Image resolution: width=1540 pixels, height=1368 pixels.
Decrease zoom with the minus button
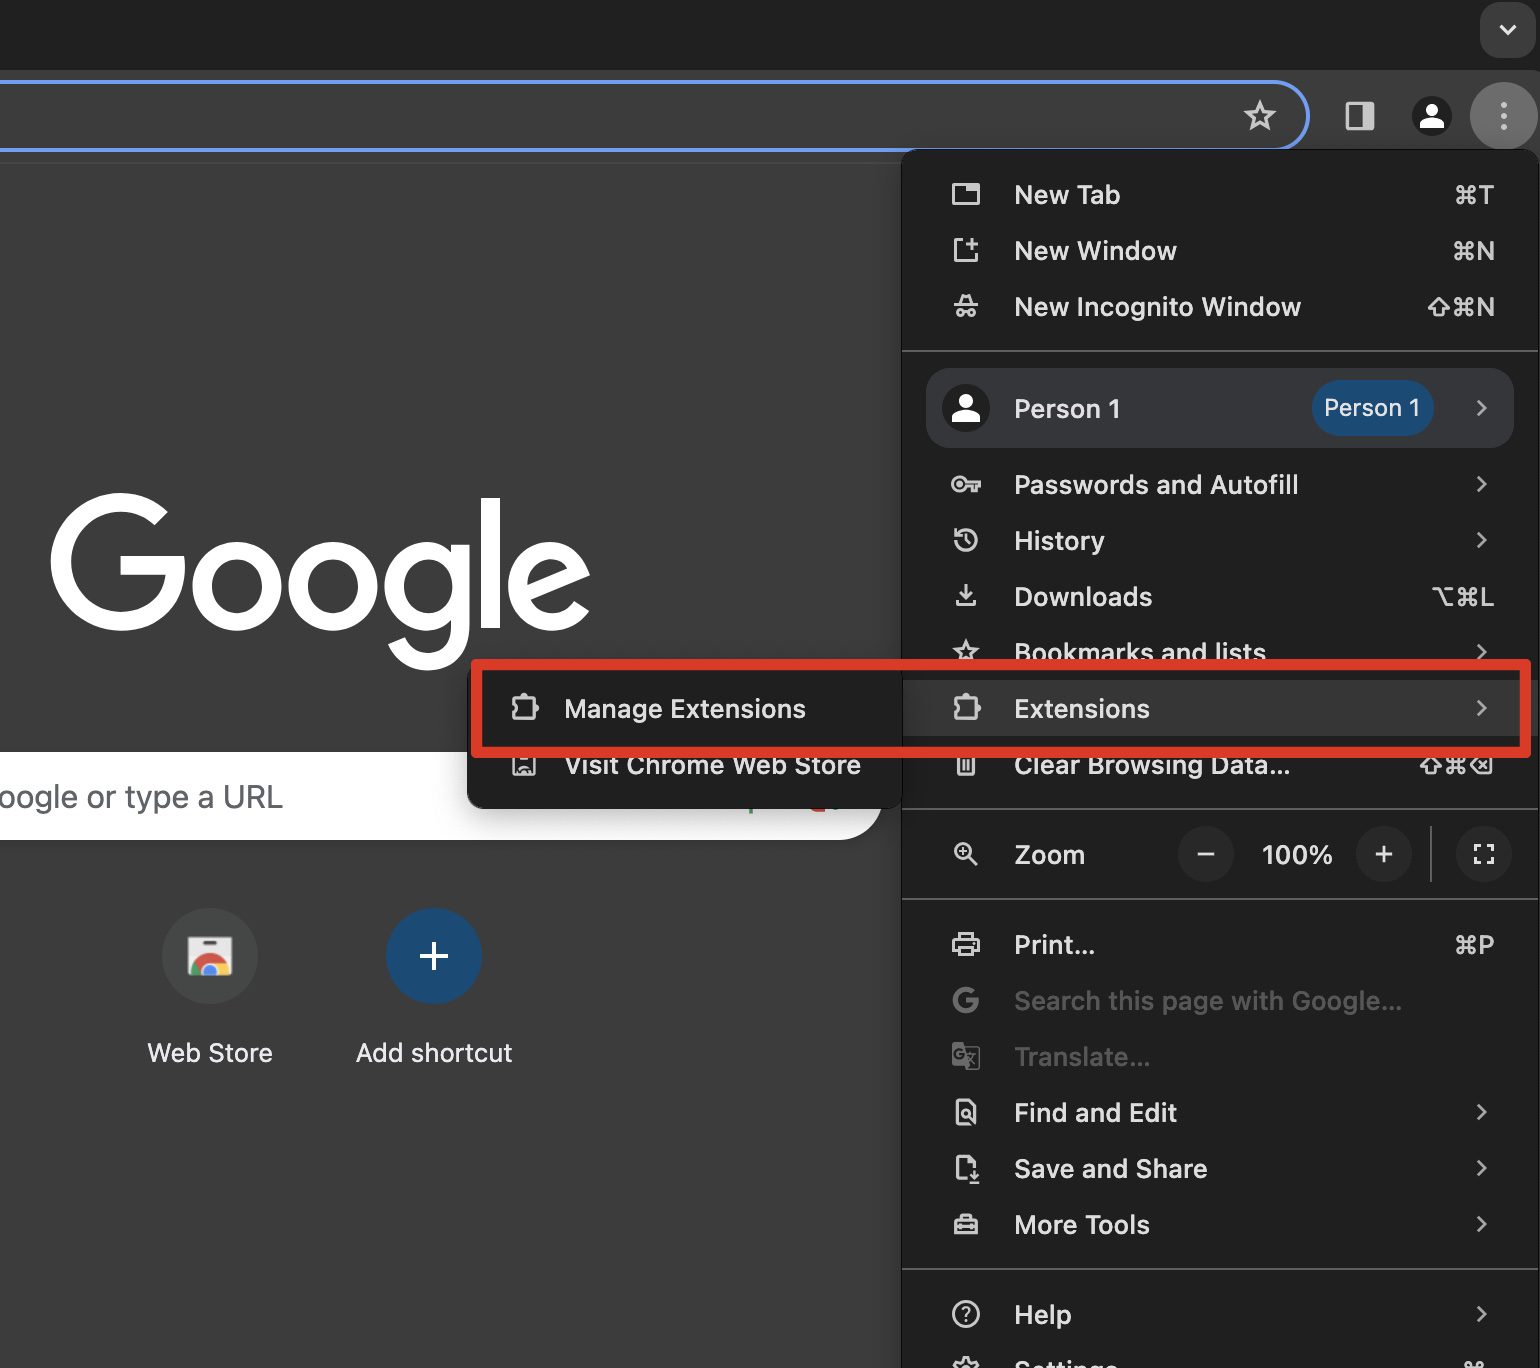pyautogui.click(x=1206, y=854)
